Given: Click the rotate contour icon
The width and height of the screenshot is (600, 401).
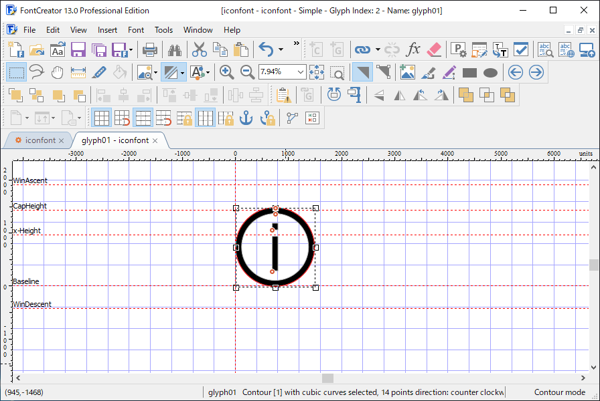Looking at the screenshot, I should pos(334,95).
